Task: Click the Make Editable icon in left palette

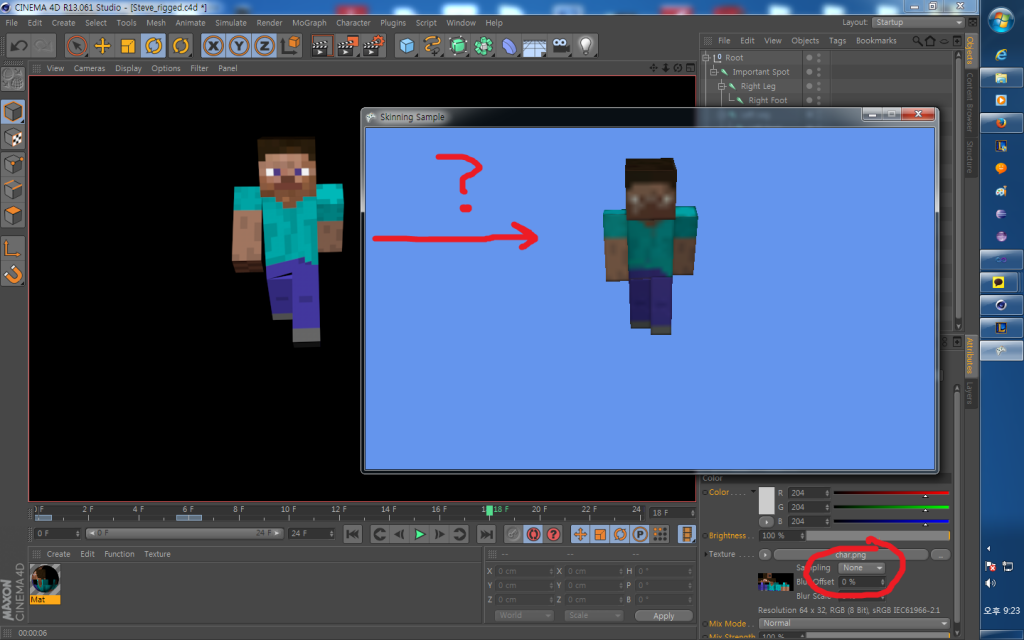Action: point(13,80)
